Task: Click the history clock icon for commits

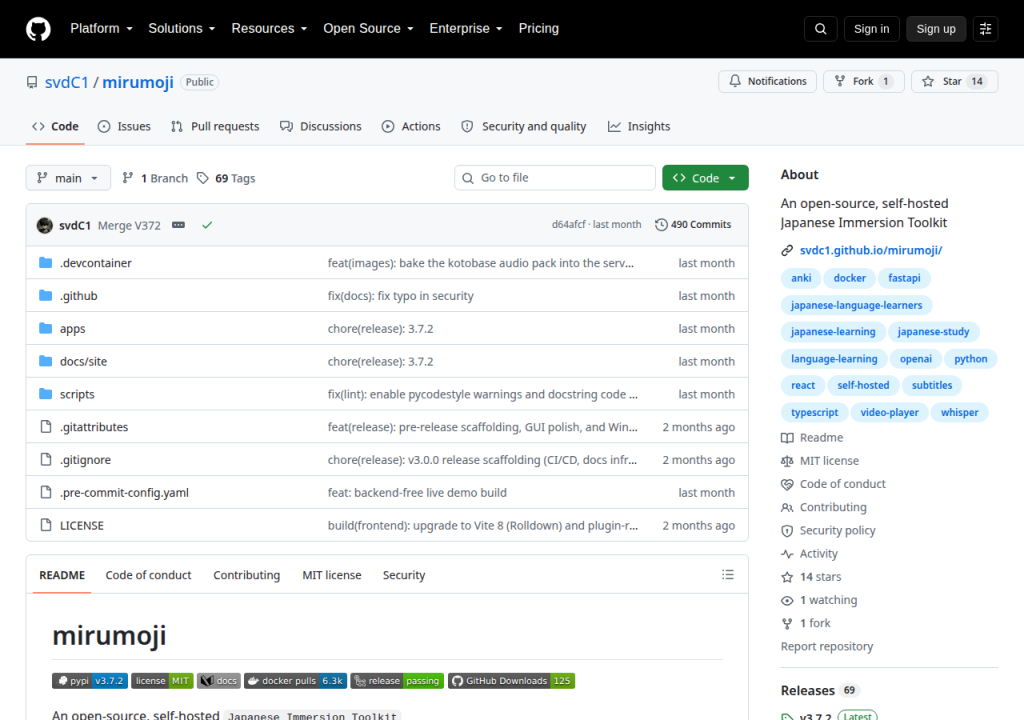Action: (x=661, y=225)
